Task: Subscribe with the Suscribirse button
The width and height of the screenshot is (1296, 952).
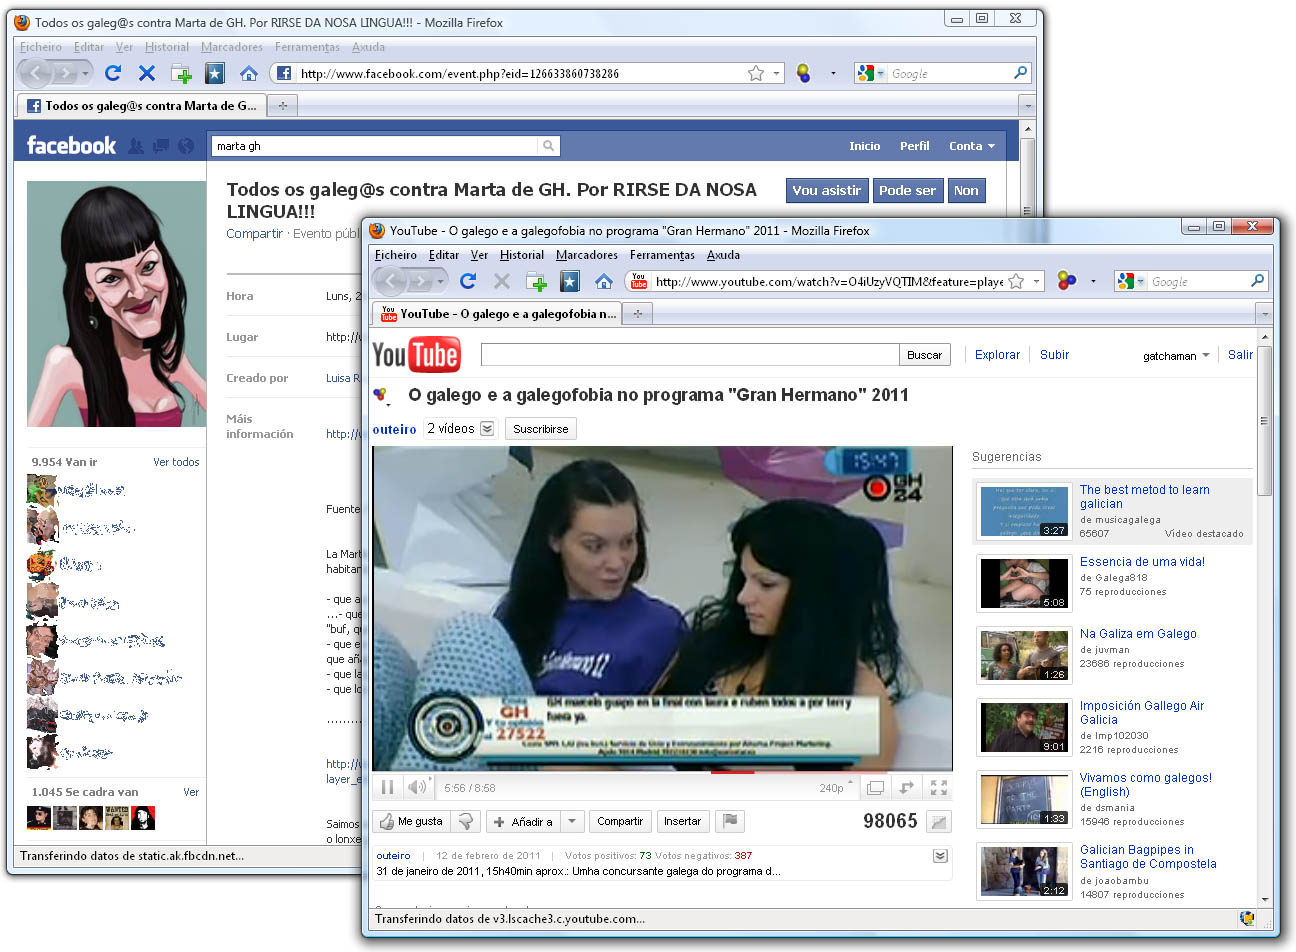Action: [540, 429]
